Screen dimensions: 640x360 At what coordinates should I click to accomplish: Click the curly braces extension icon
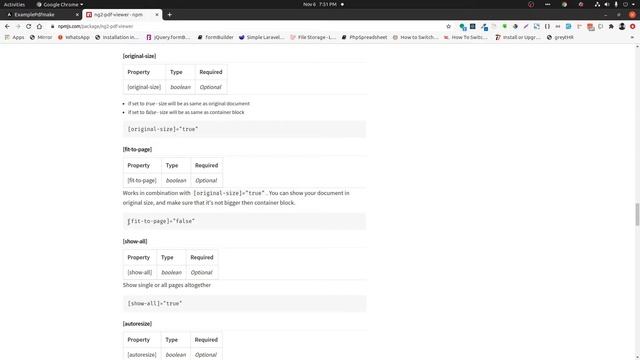click(x=547, y=26)
